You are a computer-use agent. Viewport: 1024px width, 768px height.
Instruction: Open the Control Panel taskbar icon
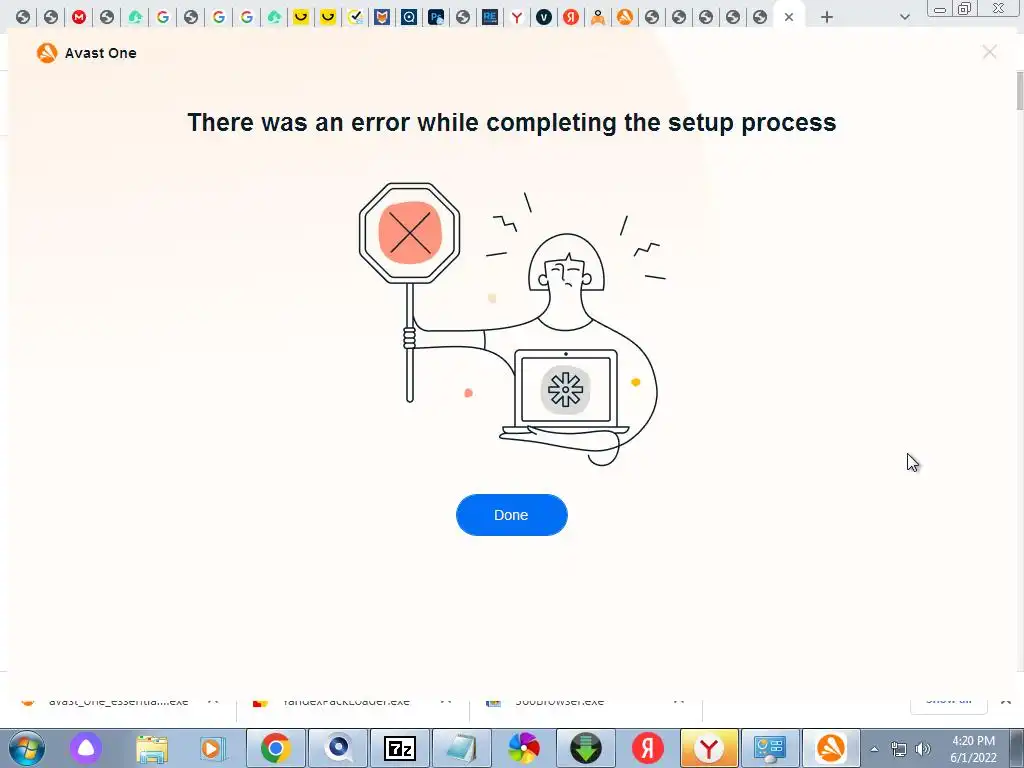tap(771, 748)
